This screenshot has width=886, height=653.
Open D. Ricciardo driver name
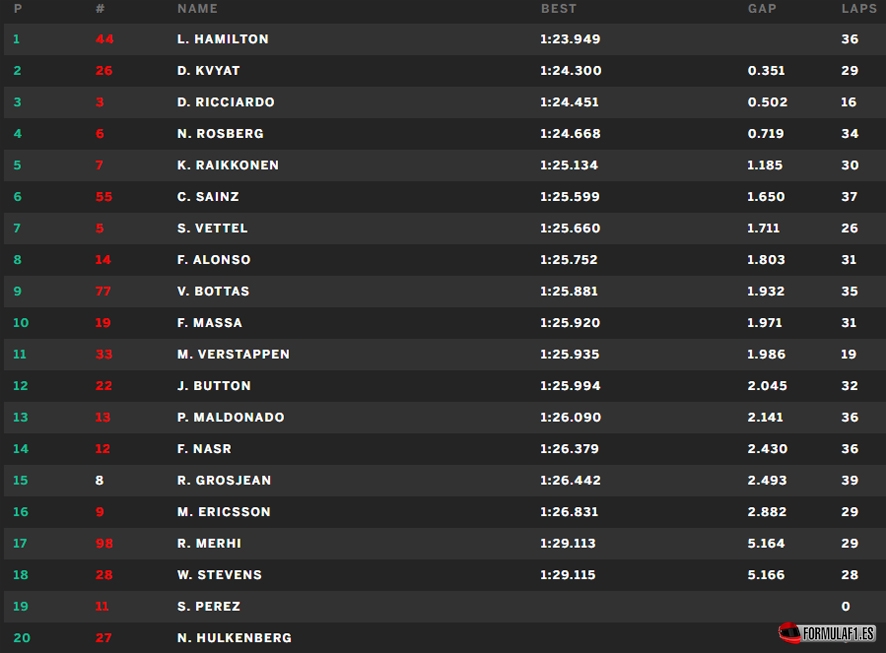(225, 102)
